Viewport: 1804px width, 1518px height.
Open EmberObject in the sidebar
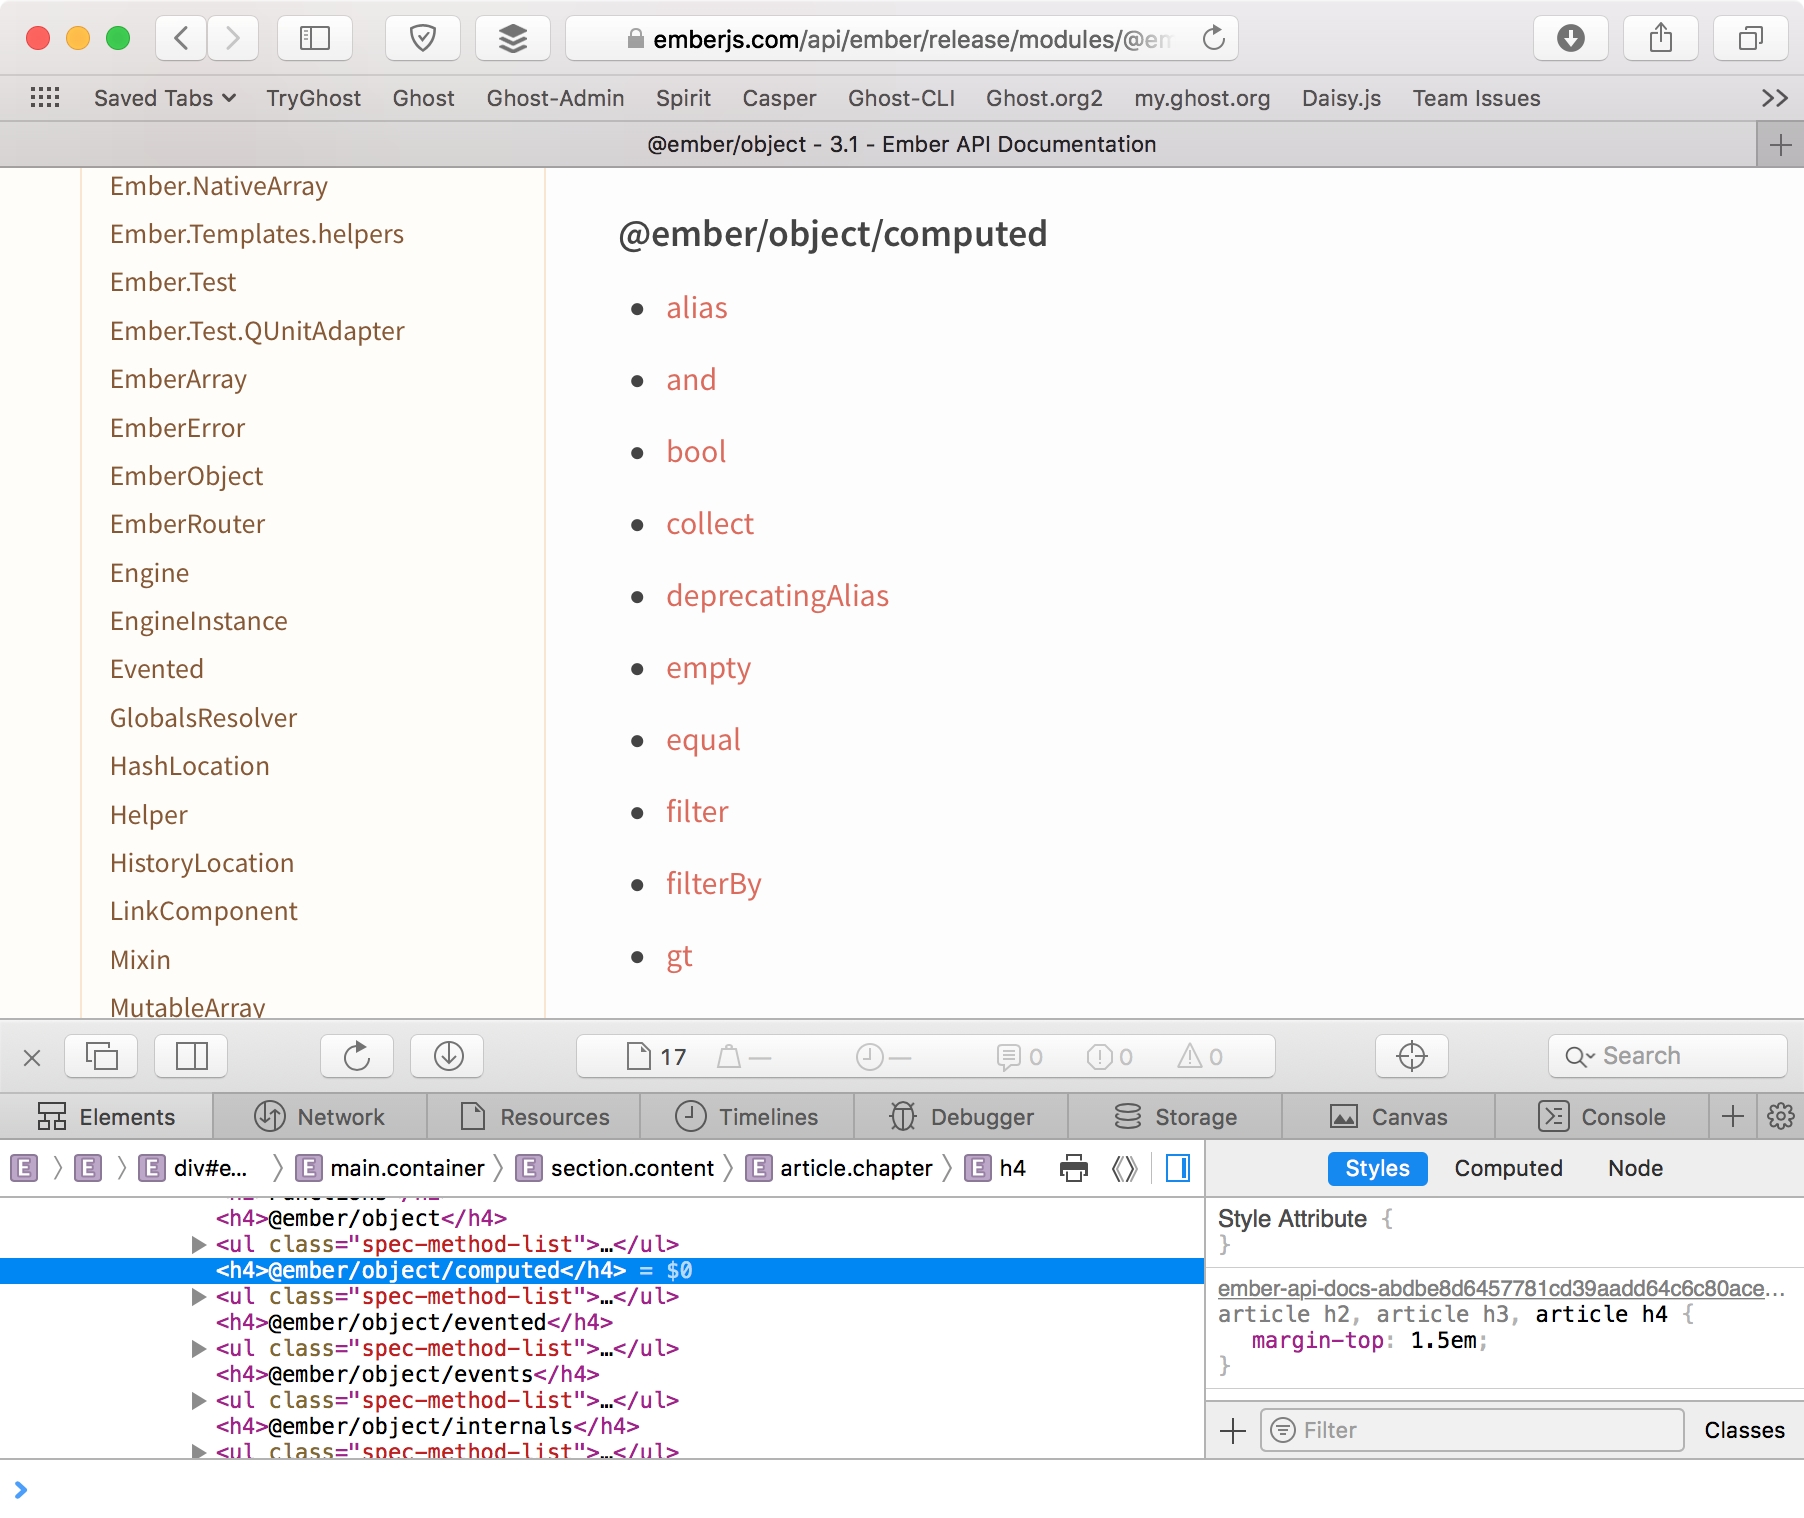(186, 476)
